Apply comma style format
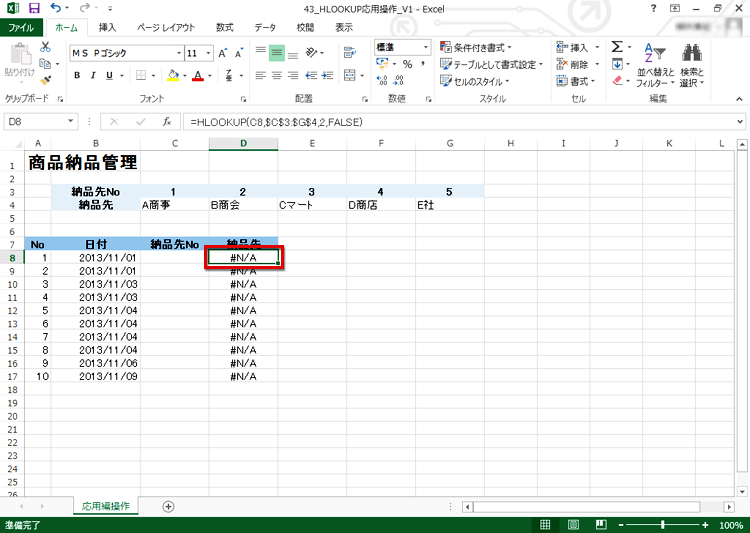The width and height of the screenshot is (750, 533). [423, 64]
